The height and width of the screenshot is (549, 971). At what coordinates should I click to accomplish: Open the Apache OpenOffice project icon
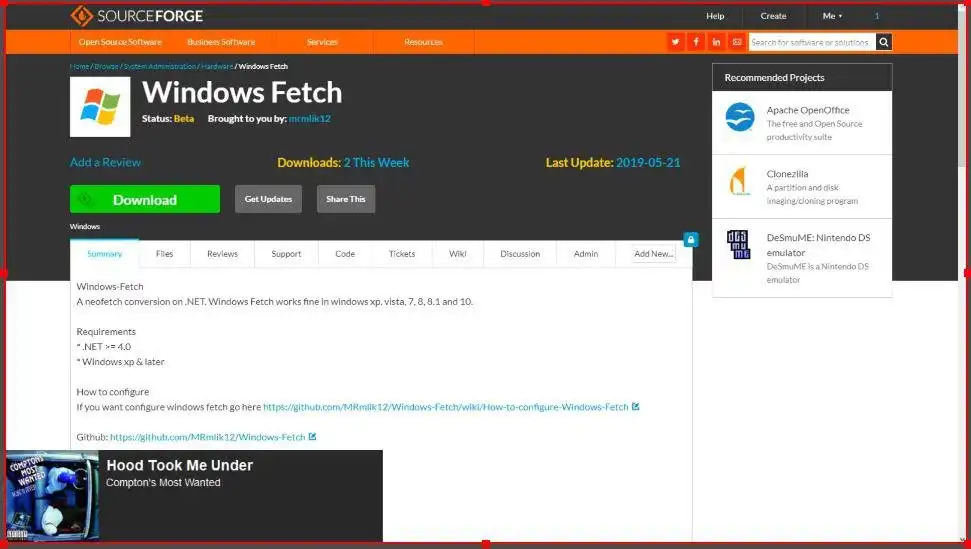coord(740,117)
